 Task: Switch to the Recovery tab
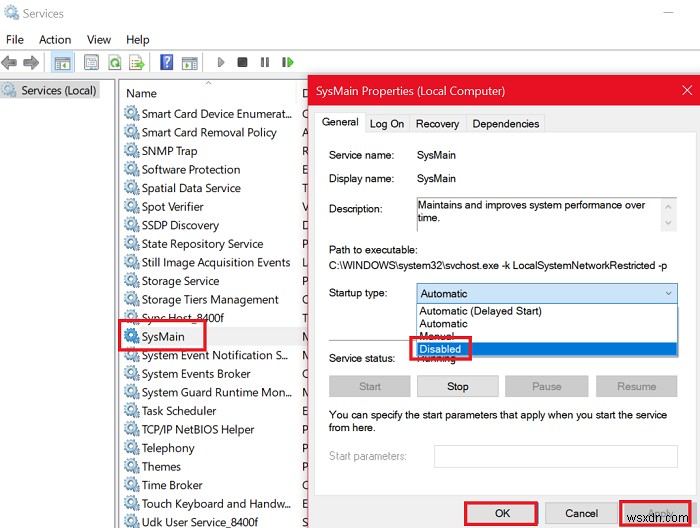click(438, 124)
